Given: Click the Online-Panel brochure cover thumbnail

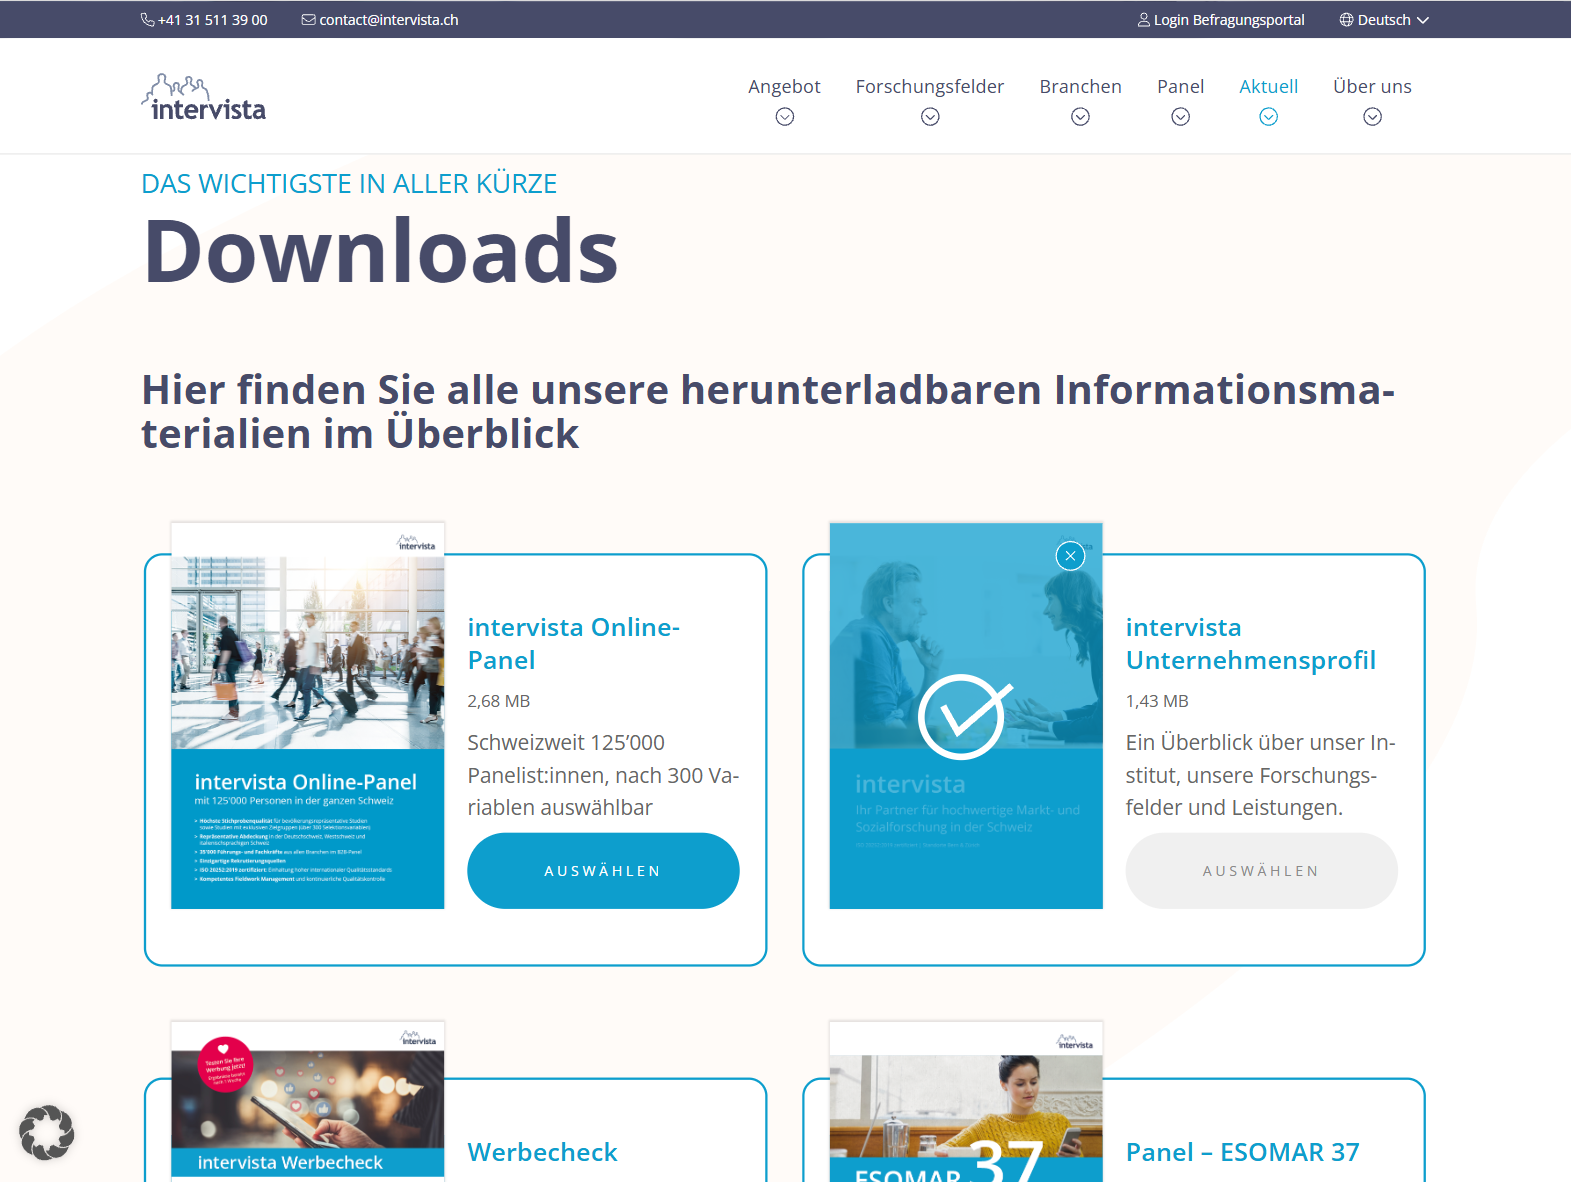Looking at the screenshot, I should coord(308,715).
